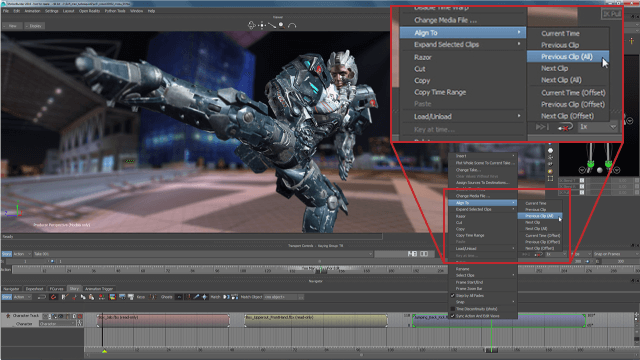
Task: Click the Display button above the viewer
Action: (34, 26)
